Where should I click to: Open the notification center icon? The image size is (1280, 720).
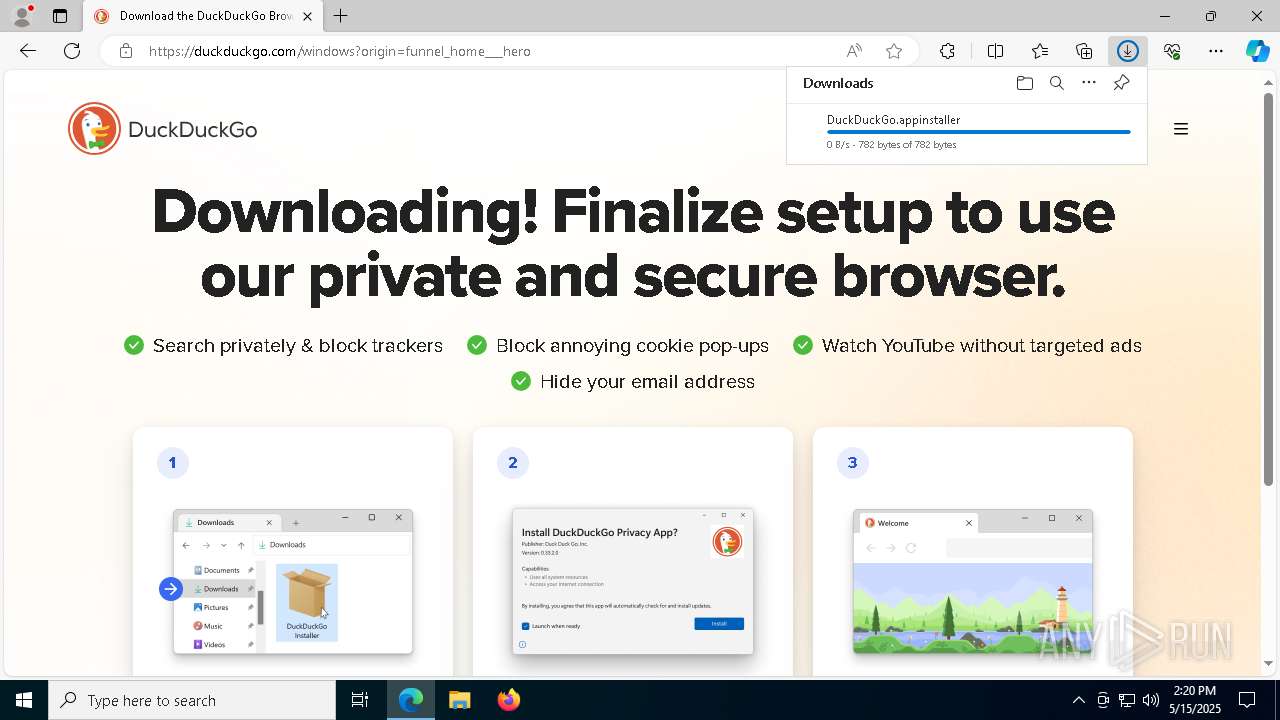(x=1248, y=700)
